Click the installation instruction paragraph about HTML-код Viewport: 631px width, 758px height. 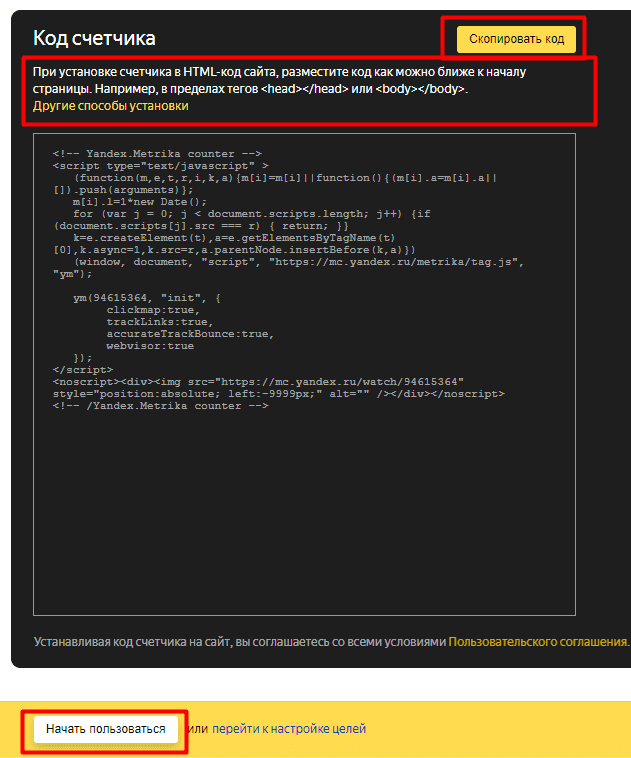pyautogui.click(x=280, y=81)
